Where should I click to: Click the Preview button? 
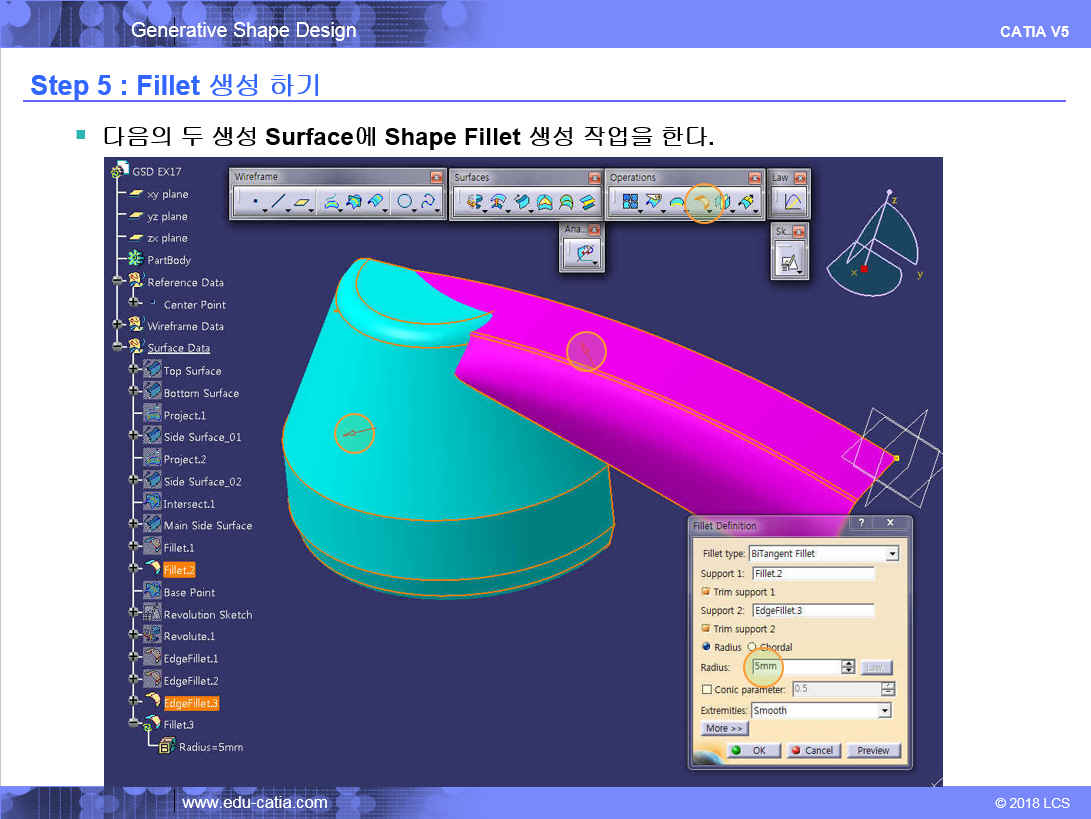873,750
